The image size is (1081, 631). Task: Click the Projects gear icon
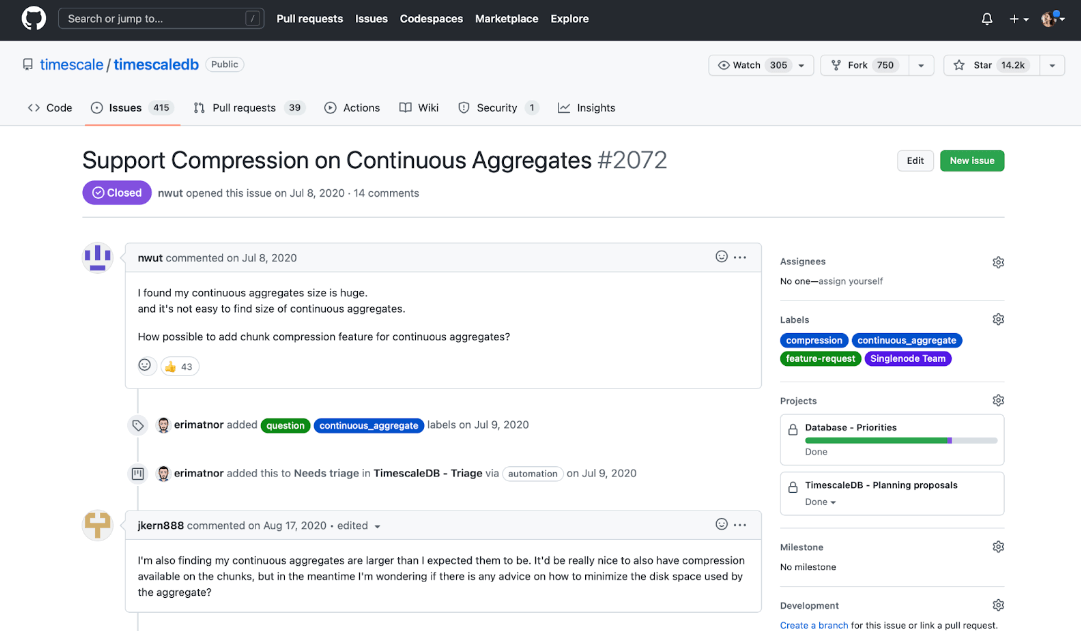point(997,401)
